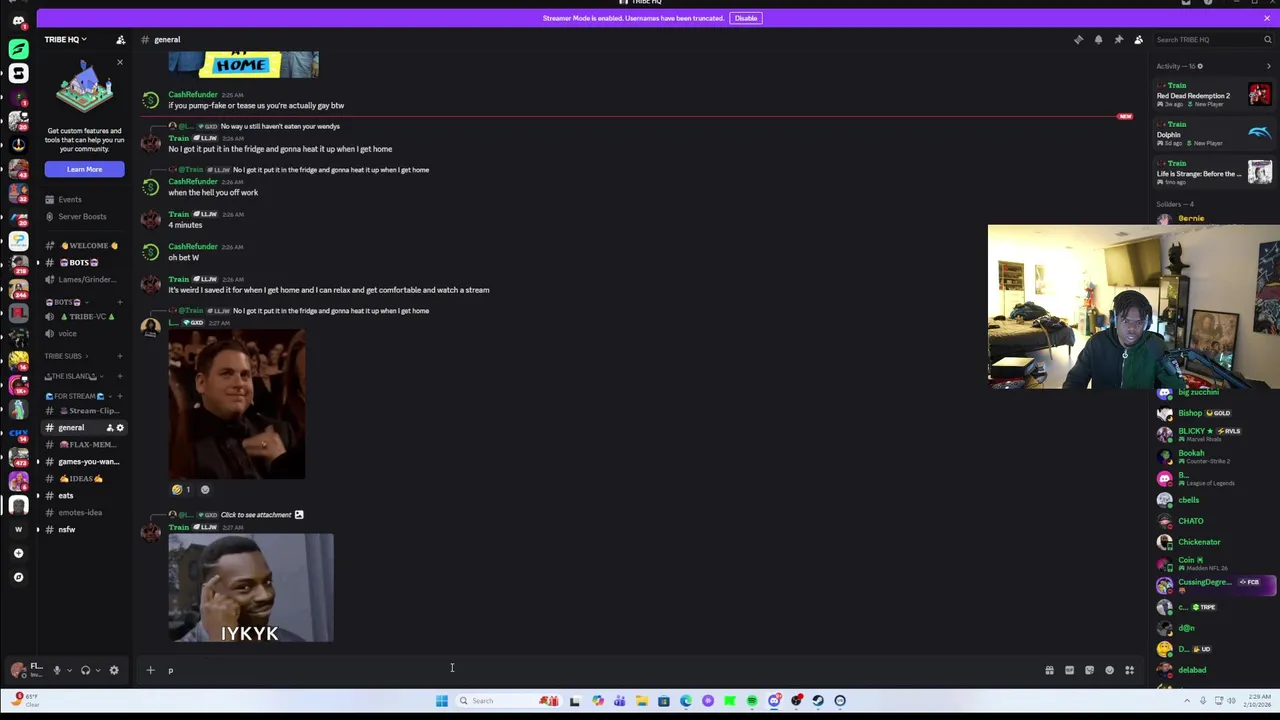Toggle microphone mute
This screenshot has width=1280, height=720.
(x=57, y=670)
